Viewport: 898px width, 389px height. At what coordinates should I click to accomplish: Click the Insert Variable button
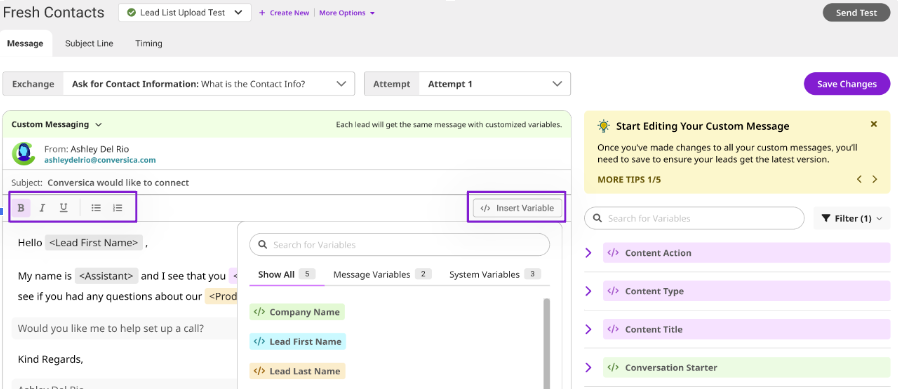point(518,208)
